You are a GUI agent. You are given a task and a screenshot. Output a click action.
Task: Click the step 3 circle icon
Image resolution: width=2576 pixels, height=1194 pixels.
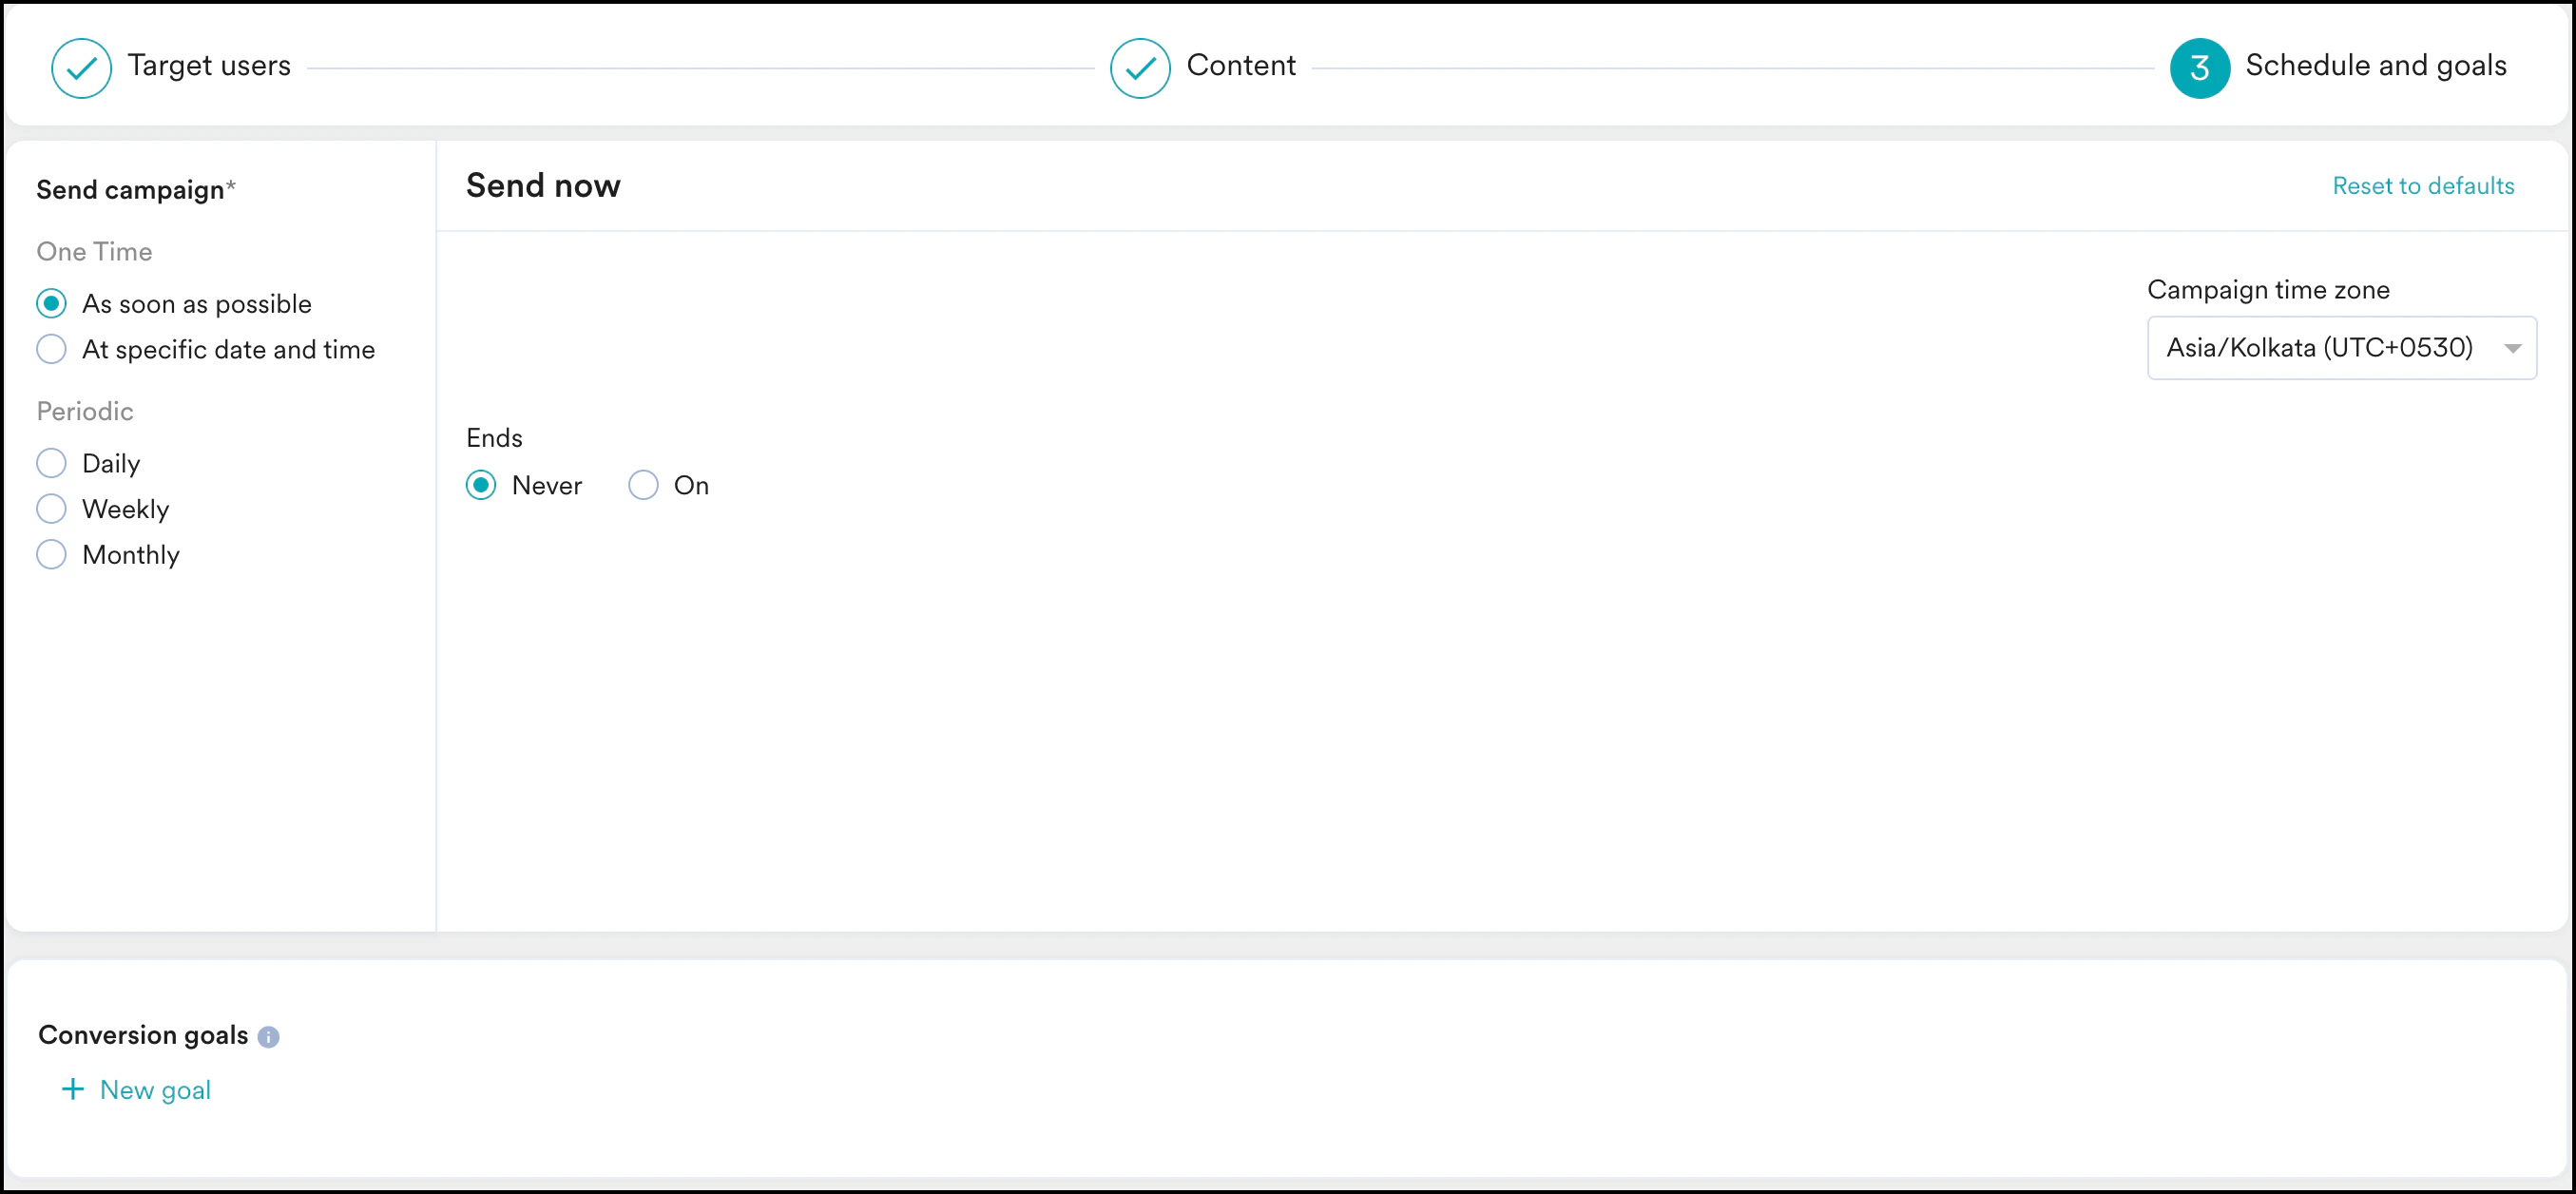click(x=2199, y=68)
